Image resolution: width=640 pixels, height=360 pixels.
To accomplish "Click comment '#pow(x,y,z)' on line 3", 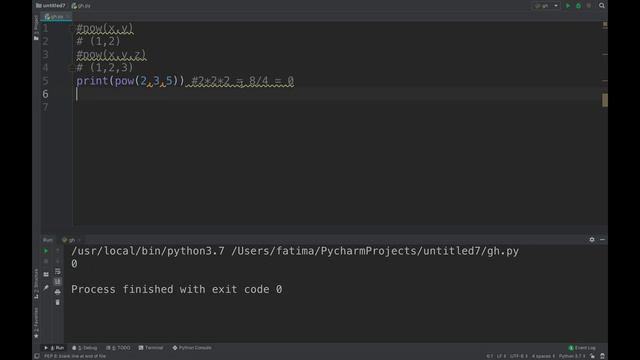I will (x=111, y=54).
